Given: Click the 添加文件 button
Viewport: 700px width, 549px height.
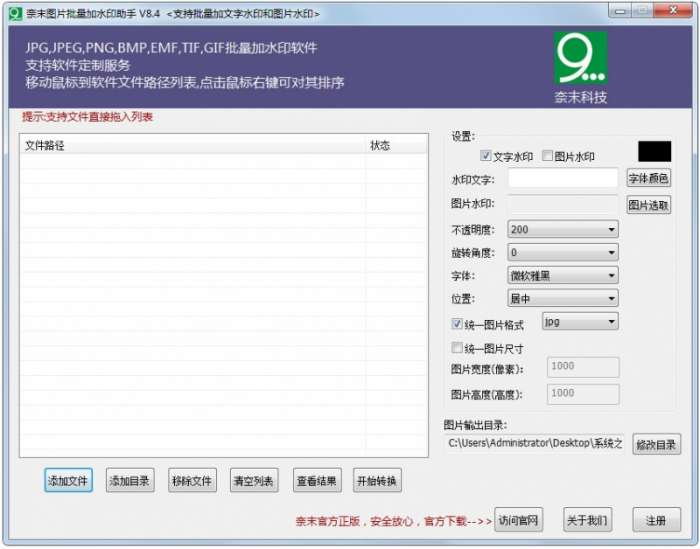Looking at the screenshot, I should (68, 480).
